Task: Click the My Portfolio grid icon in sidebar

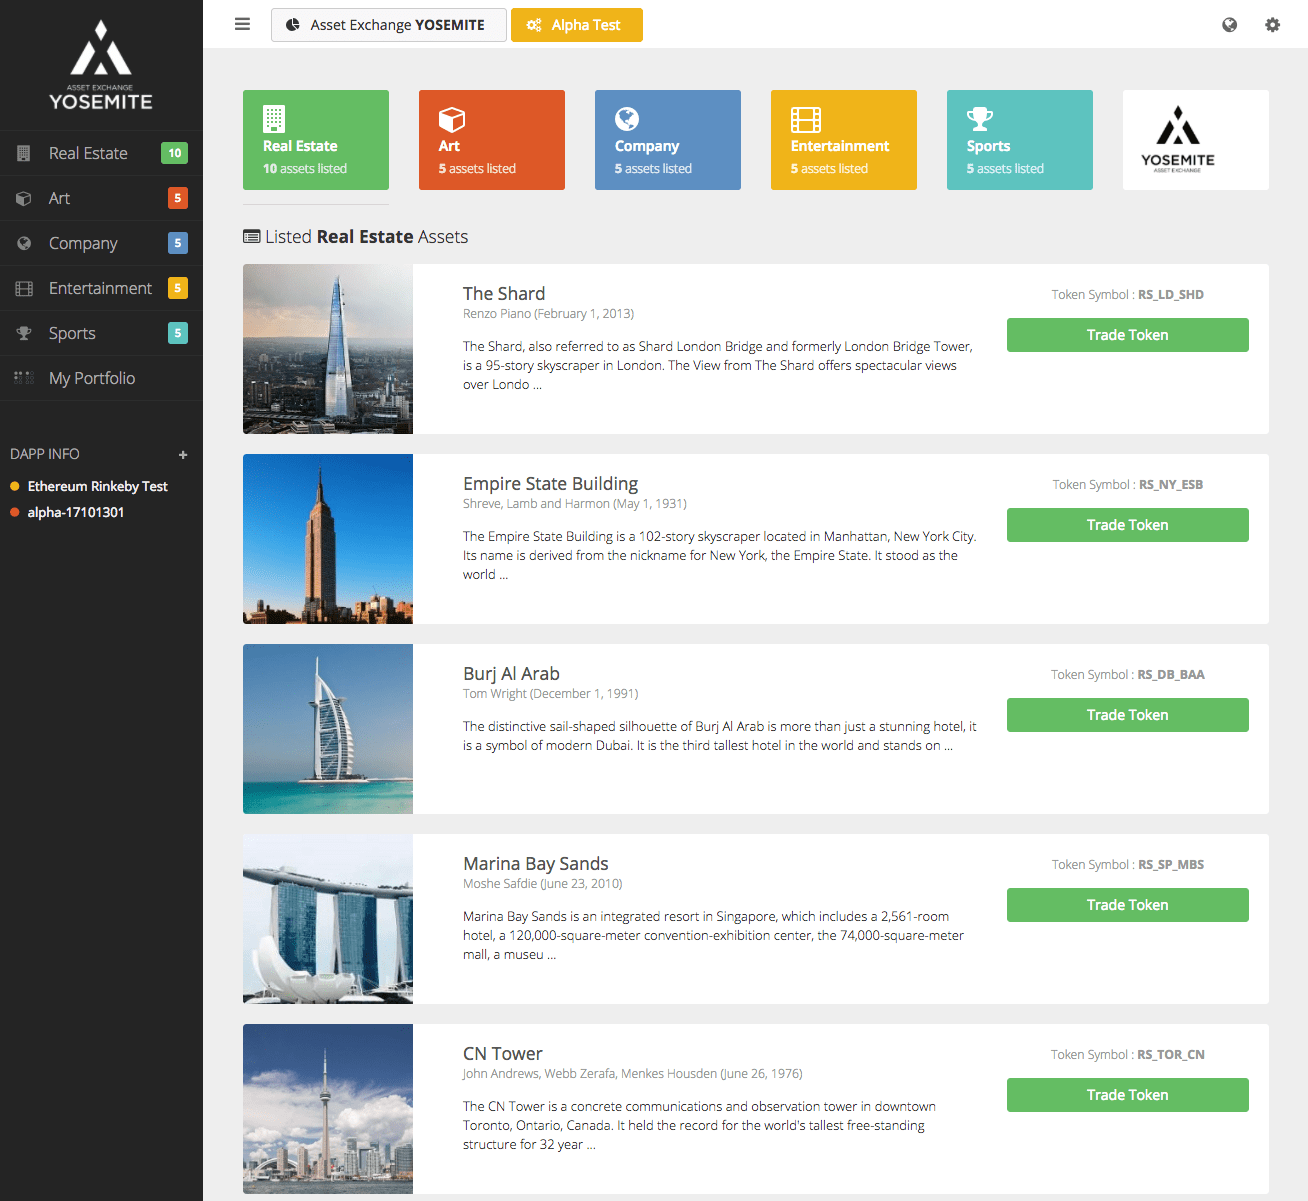Action: click(24, 378)
